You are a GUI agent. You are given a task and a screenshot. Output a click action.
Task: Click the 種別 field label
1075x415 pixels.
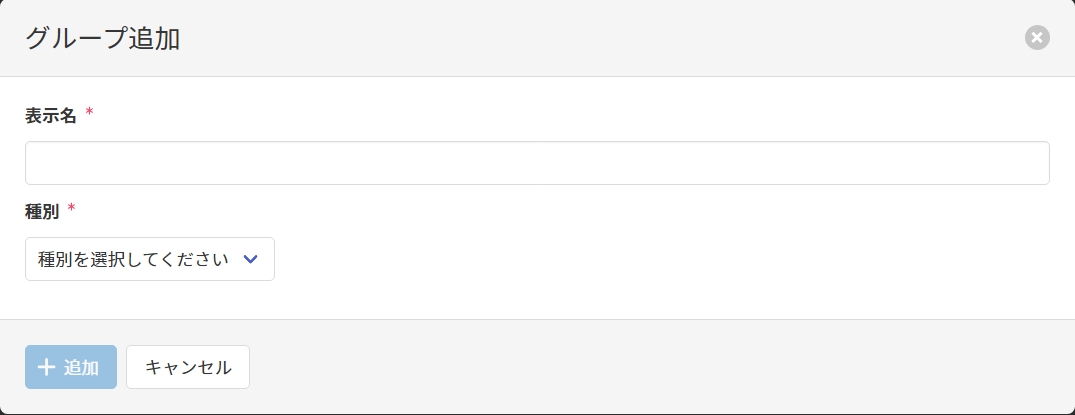pyautogui.click(x=42, y=212)
